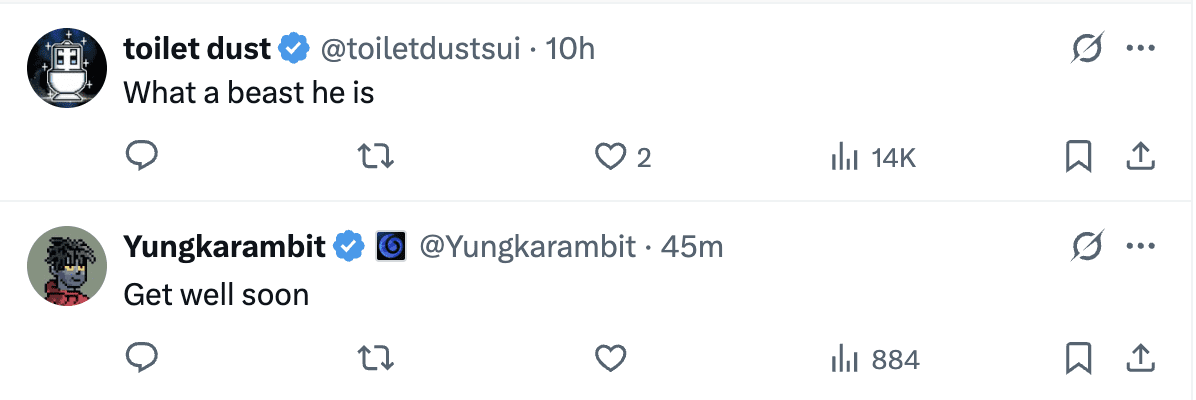Viewport: 1196px width, 400px height.
Task: Click the @toiletdustsui handle
Action: point(420,48)
